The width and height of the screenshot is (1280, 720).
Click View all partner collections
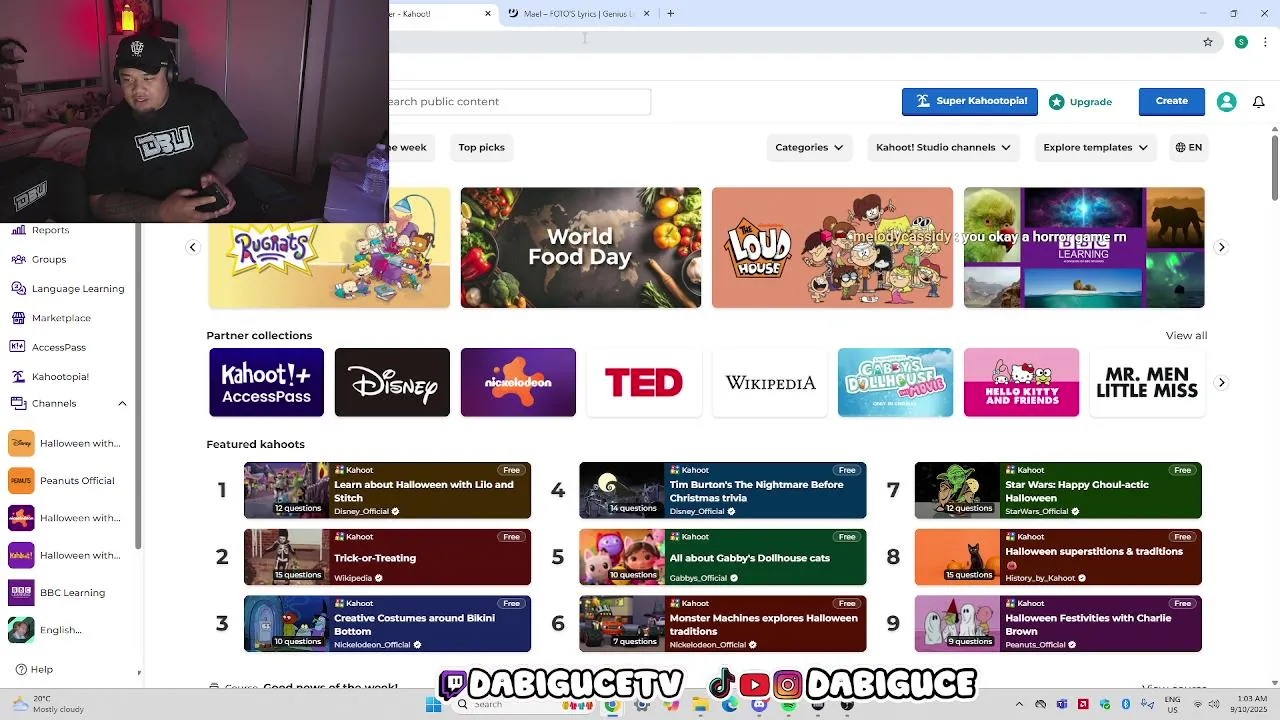point(1186,336)
